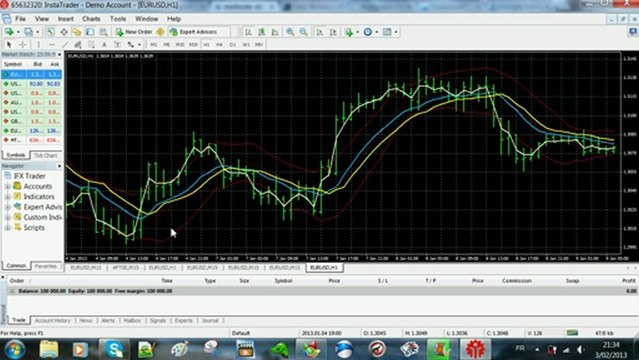
Task: Open the File menu
Action: click(x=20, y=19)
